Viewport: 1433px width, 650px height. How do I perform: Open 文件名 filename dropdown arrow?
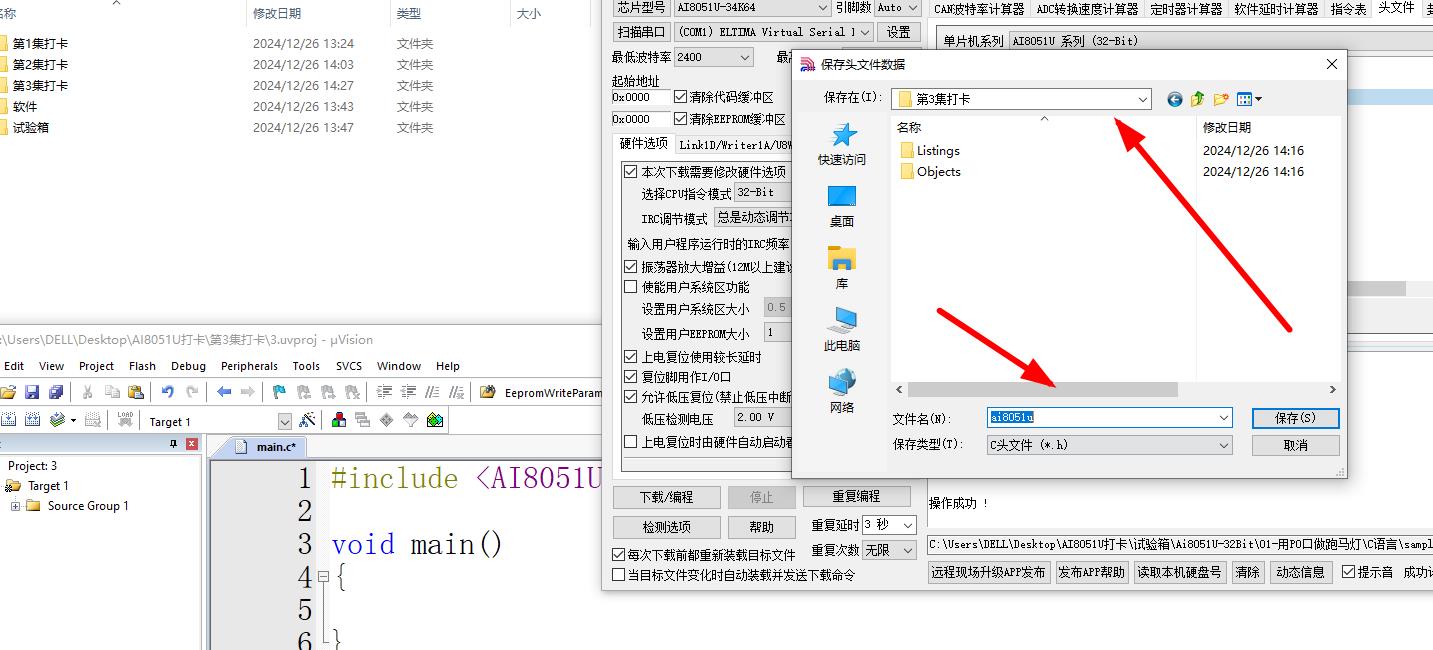coord(1224,418)
